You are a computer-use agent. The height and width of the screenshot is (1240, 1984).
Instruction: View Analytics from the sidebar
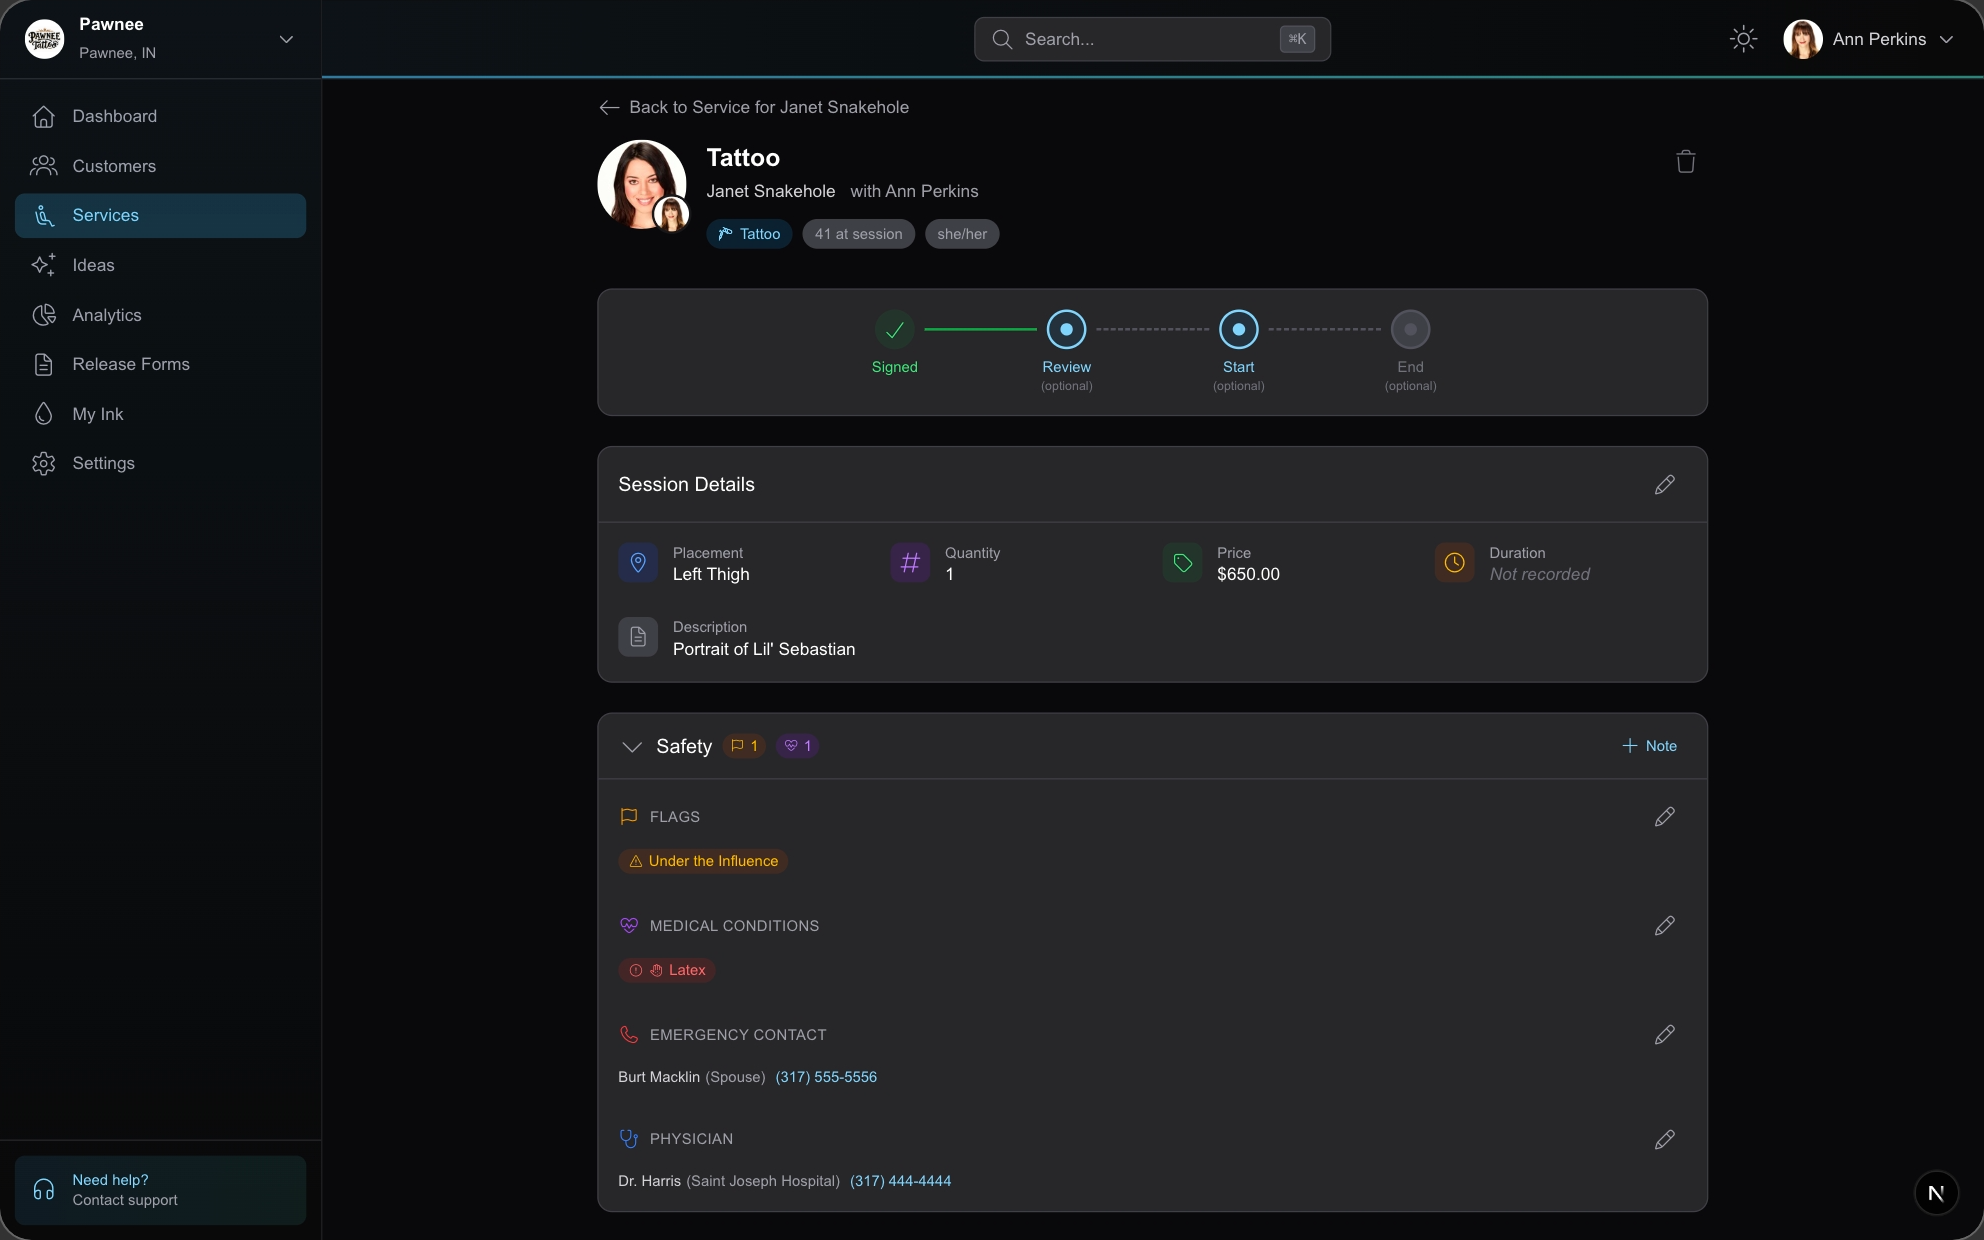coord(107,315)
